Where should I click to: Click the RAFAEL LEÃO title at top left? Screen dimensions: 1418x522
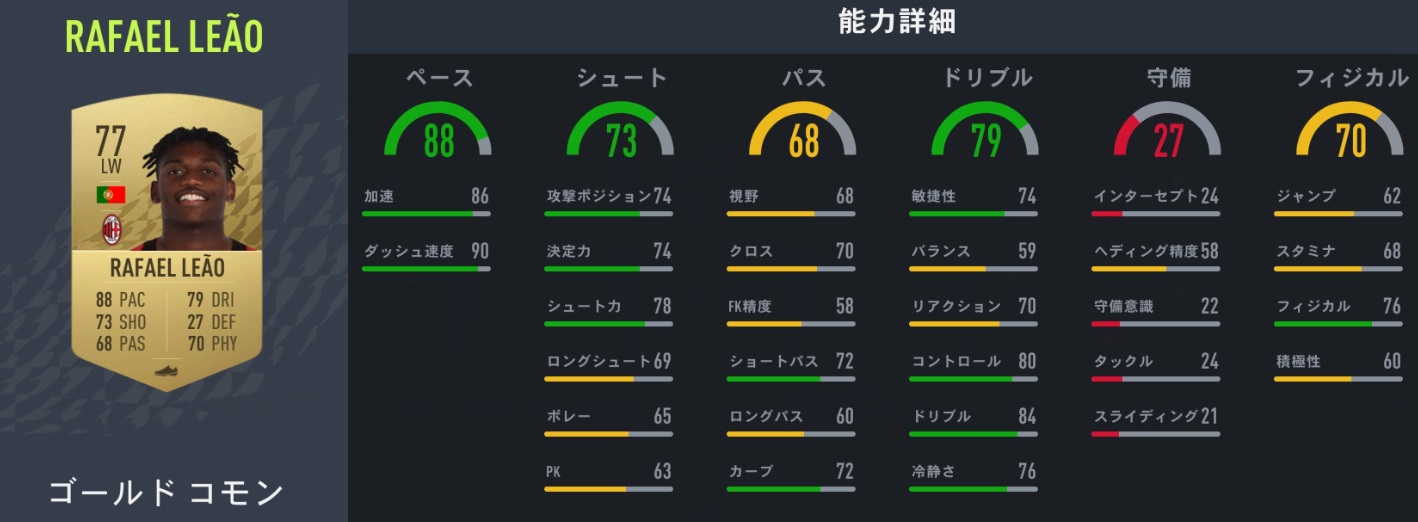pyautogui.click(x=164, y=36)
